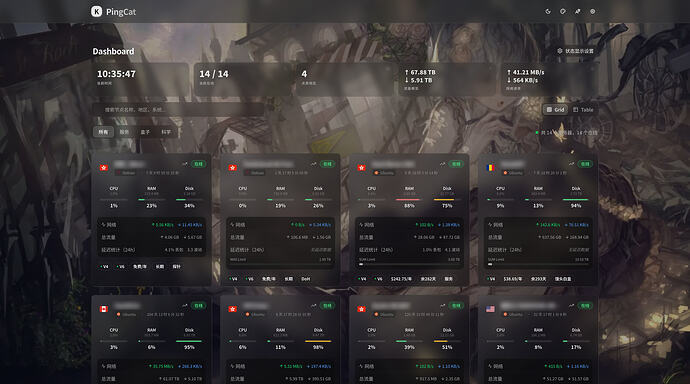Screen dimensions: 690x384
Task: Click the PingCat logo icon
Action: click(x=96, y=11)
